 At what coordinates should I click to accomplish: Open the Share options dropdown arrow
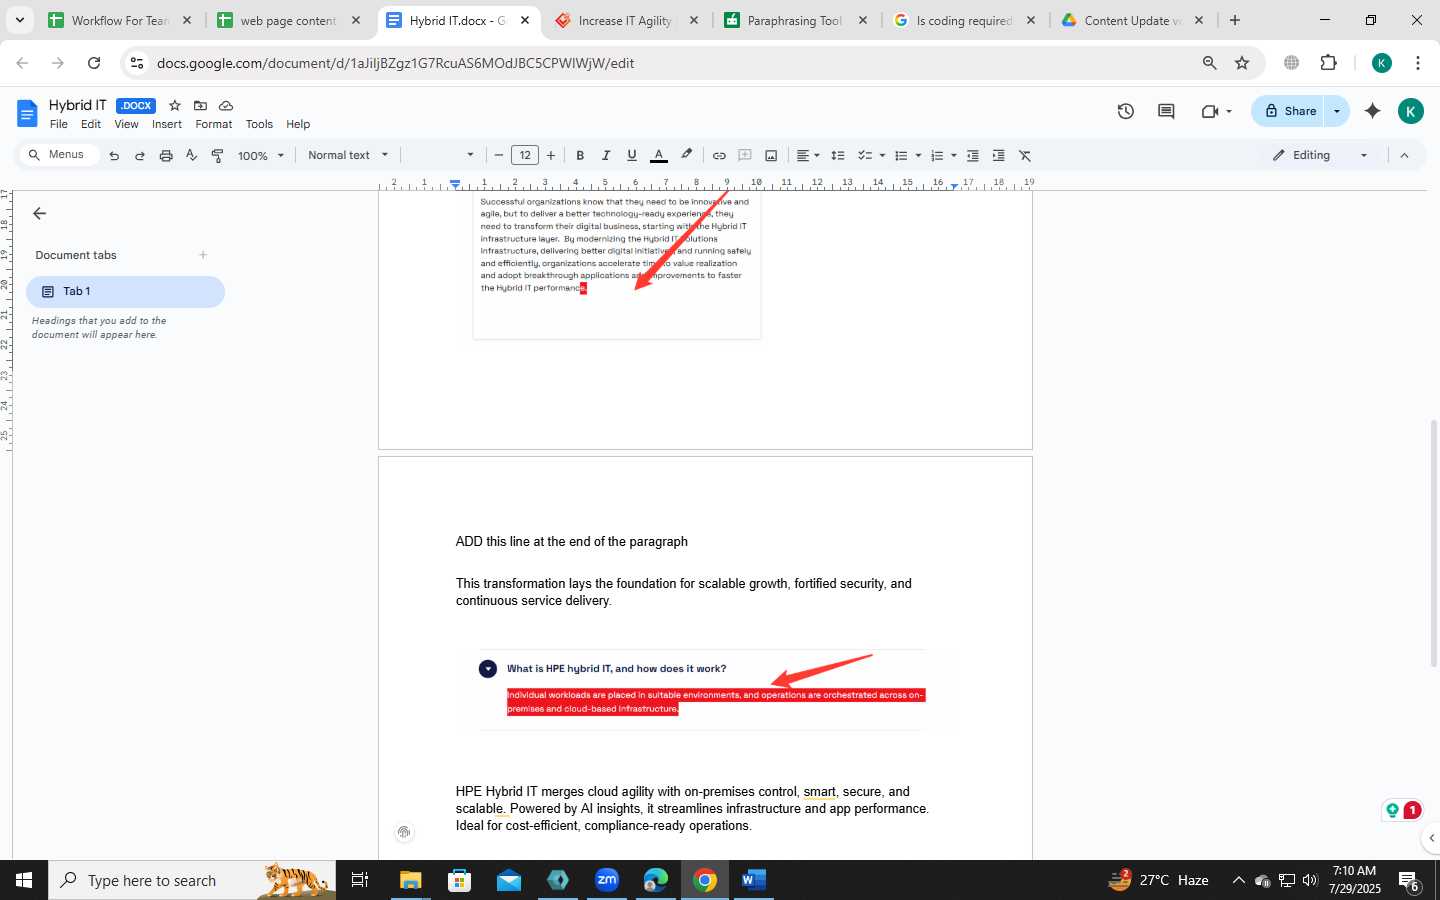coord(1337,111)
